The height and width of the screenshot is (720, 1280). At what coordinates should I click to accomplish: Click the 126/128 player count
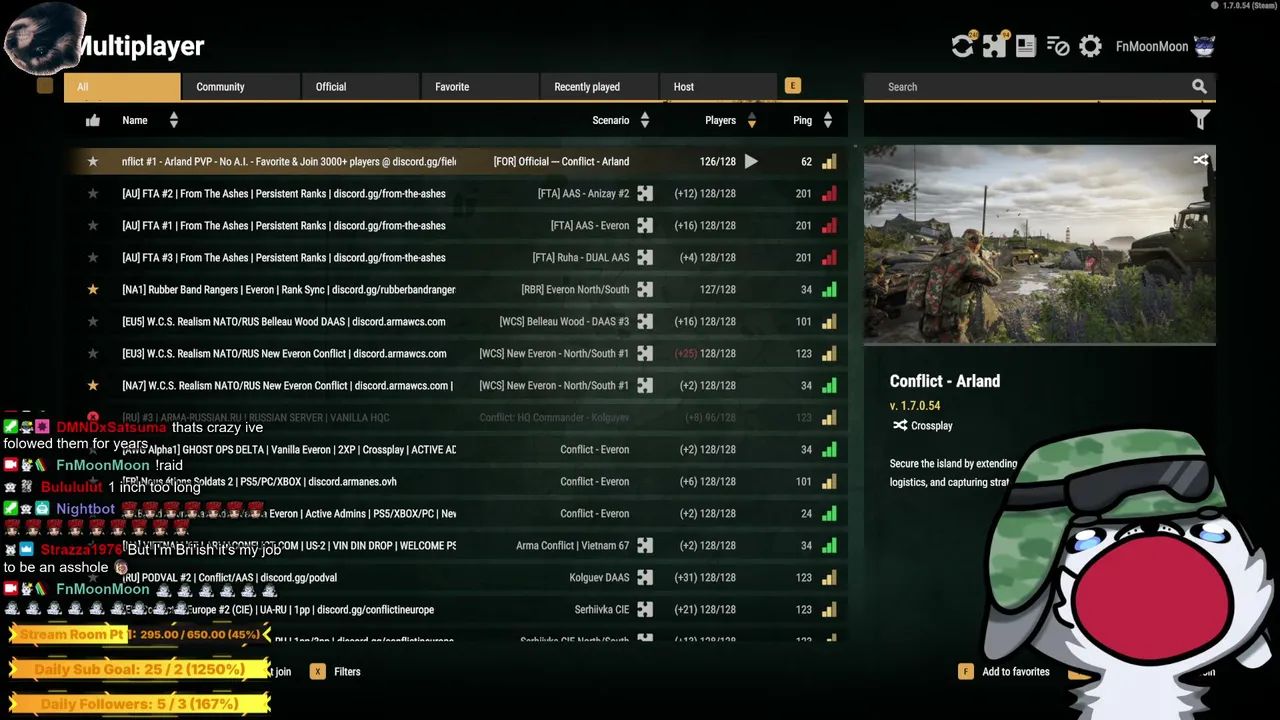717,161
